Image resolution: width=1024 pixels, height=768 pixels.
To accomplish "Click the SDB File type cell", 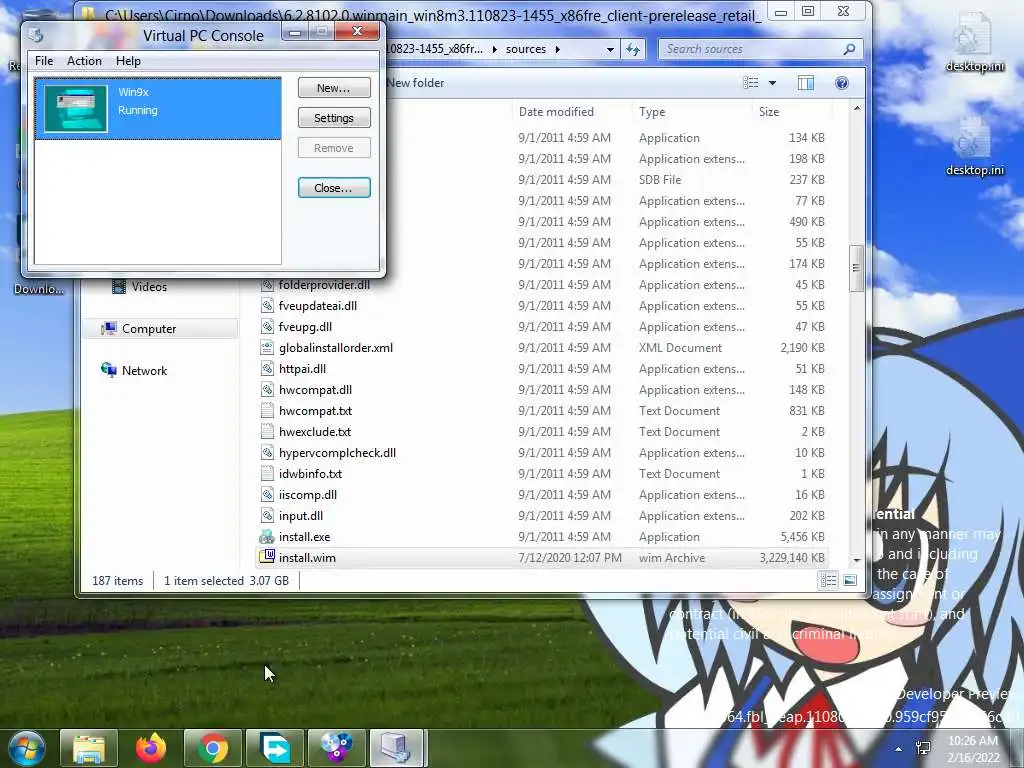I will tap(660, 180).
